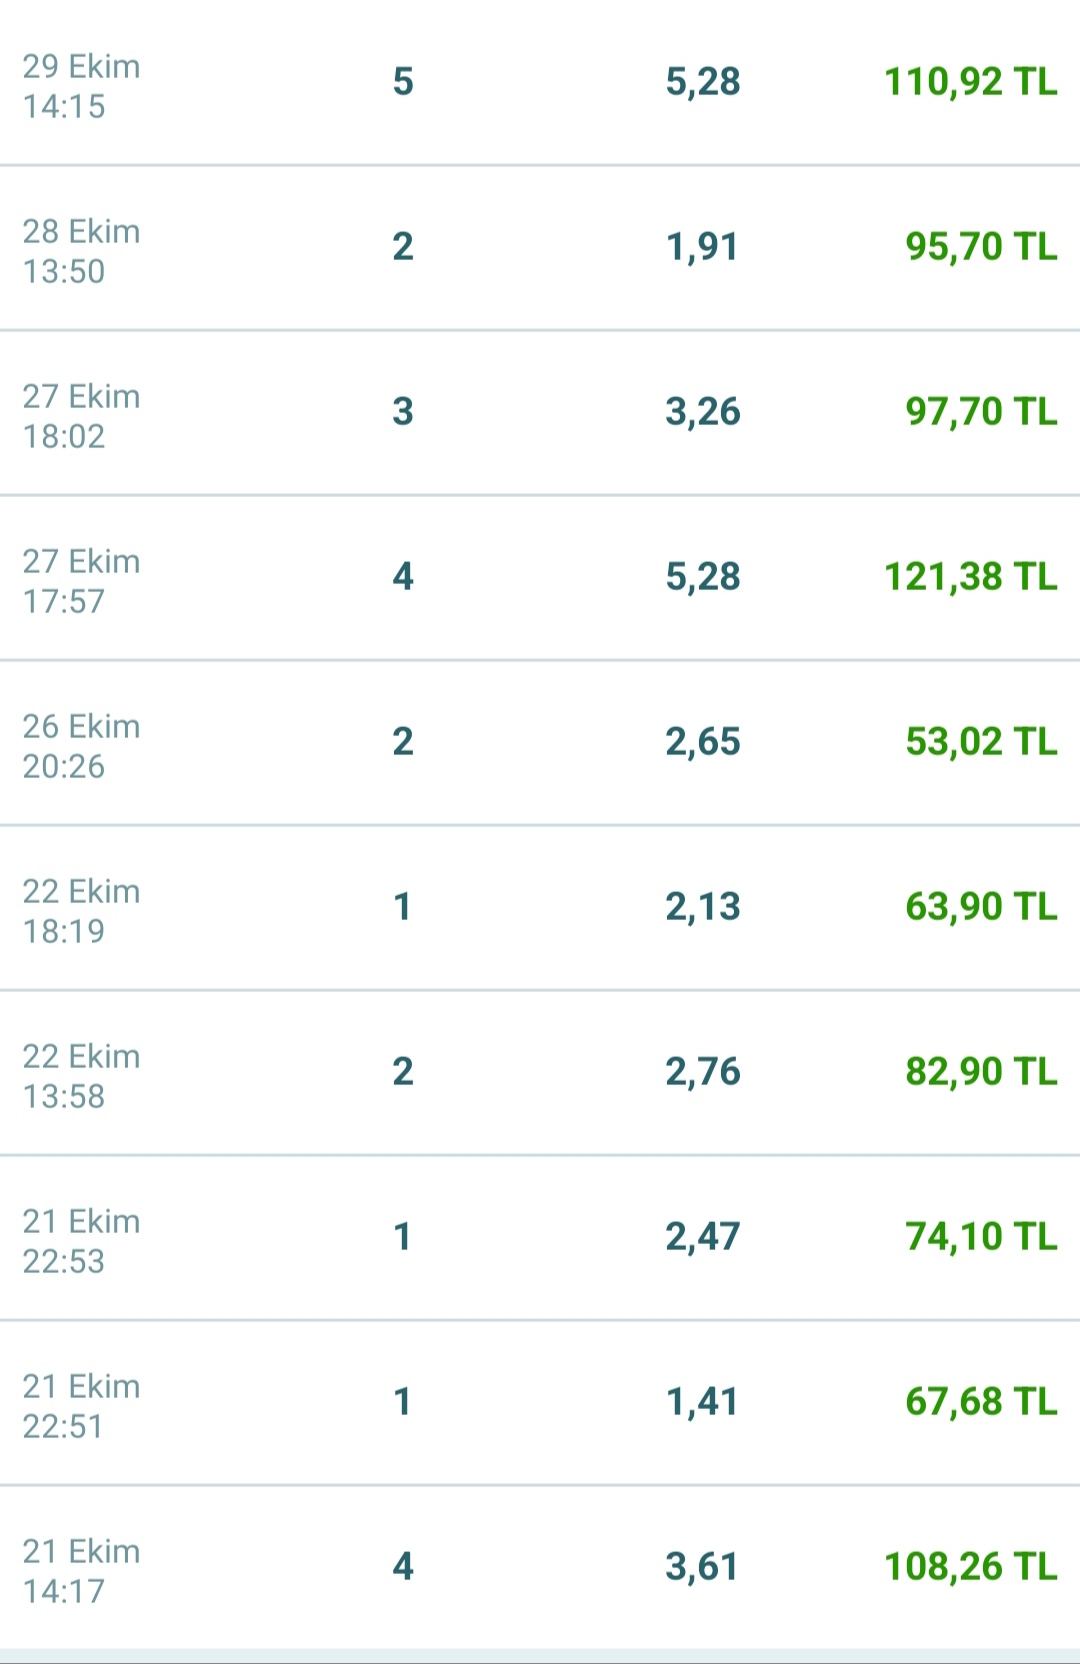The height and width of the screenshot is (1664, 1080).
Task: Select the 21 Ekim 22:51 date
Action: pyautogui.click(x=82, y=1406)
